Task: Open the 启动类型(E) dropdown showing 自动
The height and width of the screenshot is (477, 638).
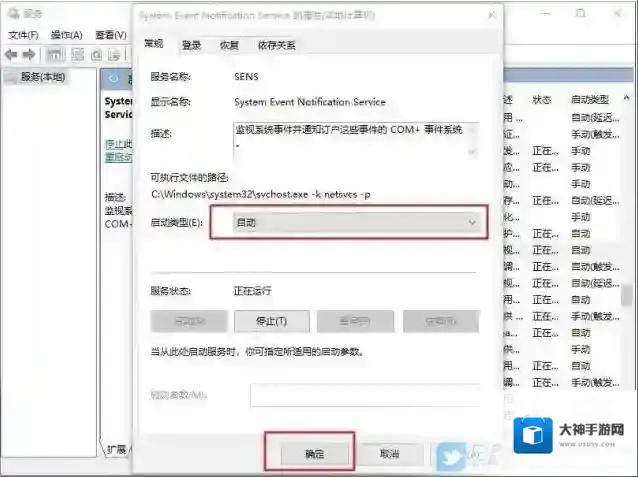Action: tap(356, 222)
